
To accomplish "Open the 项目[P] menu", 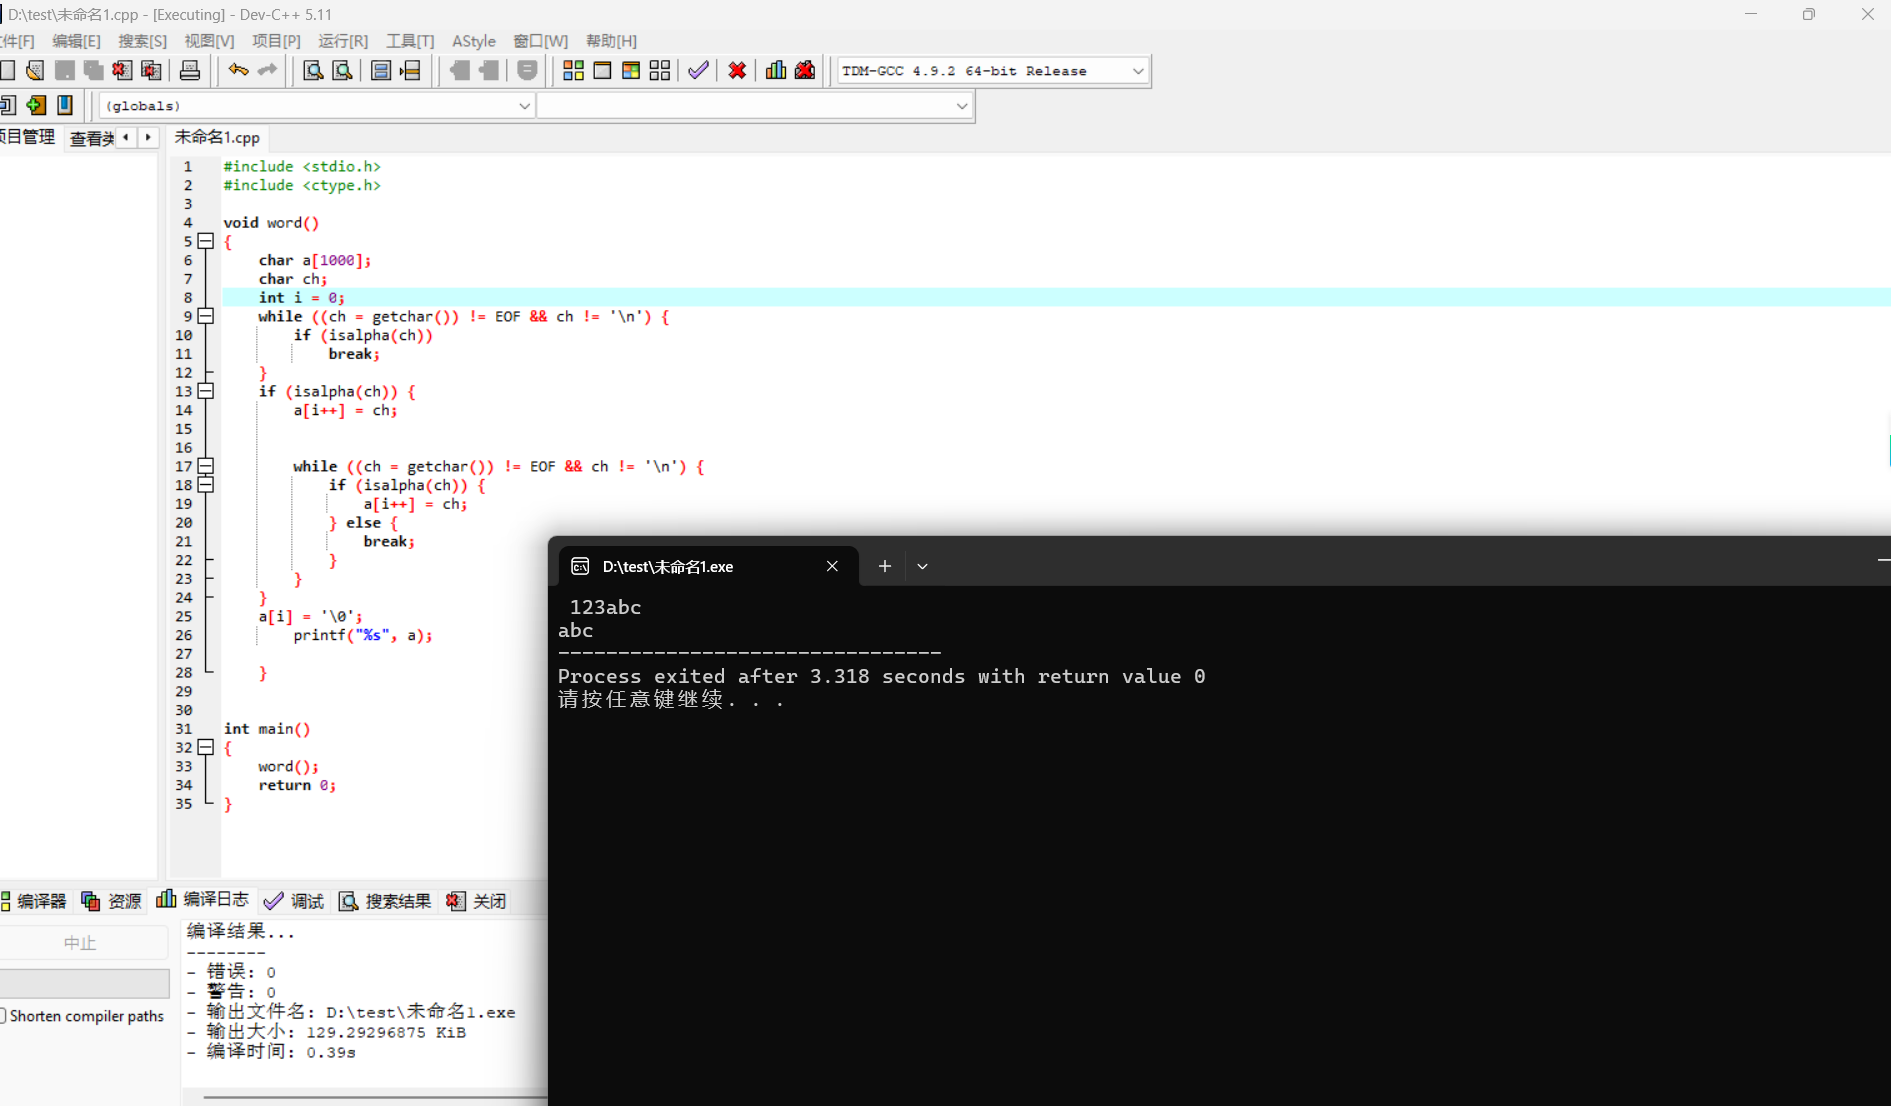I will tap(276, 41).
